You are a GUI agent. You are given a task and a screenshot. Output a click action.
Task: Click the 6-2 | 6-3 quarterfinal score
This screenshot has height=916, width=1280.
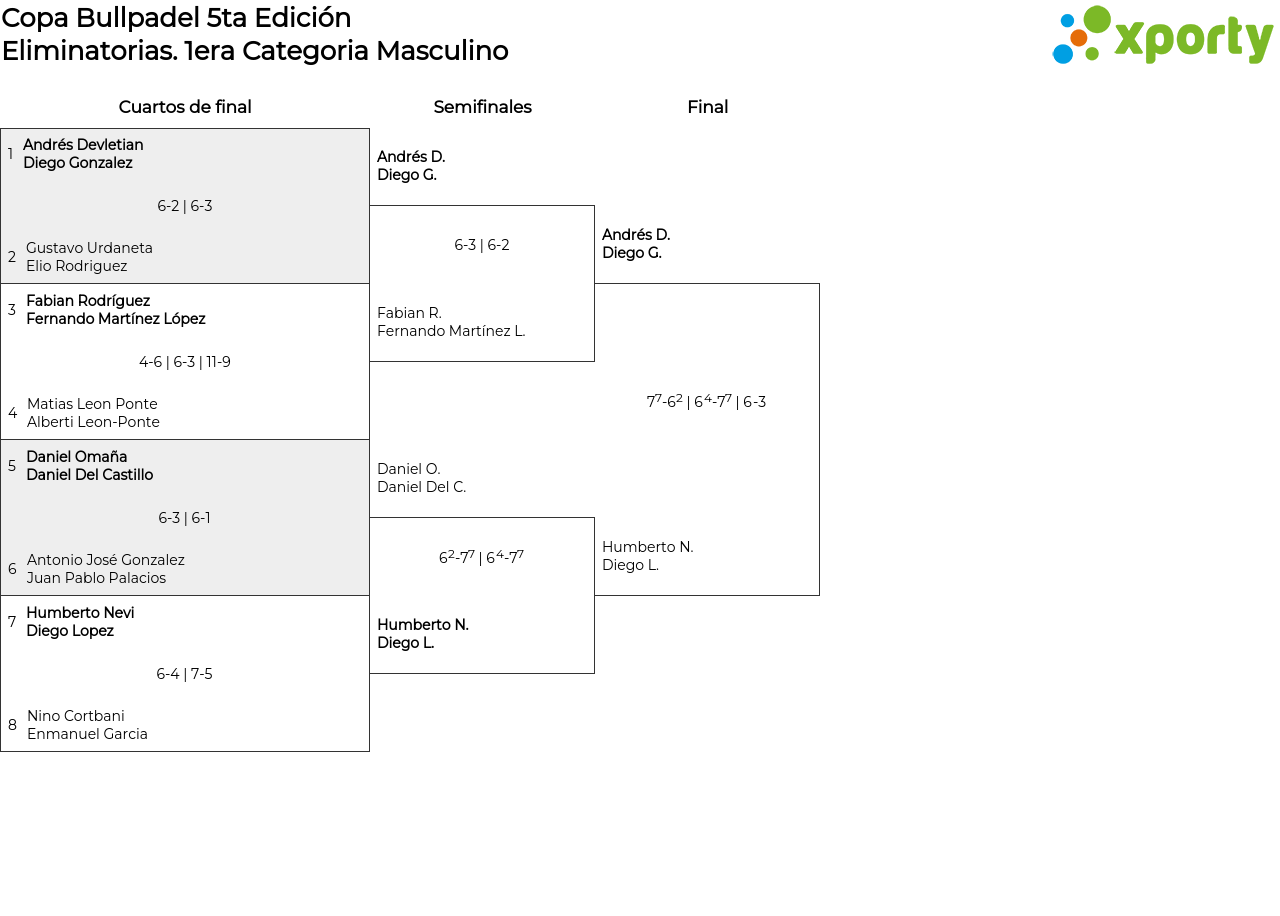tap(185, 206)
